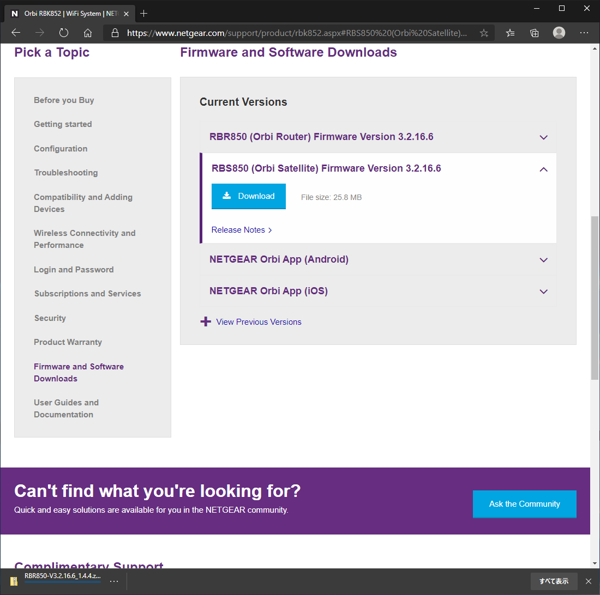Click the Ask the Community button

pos(524,504)
